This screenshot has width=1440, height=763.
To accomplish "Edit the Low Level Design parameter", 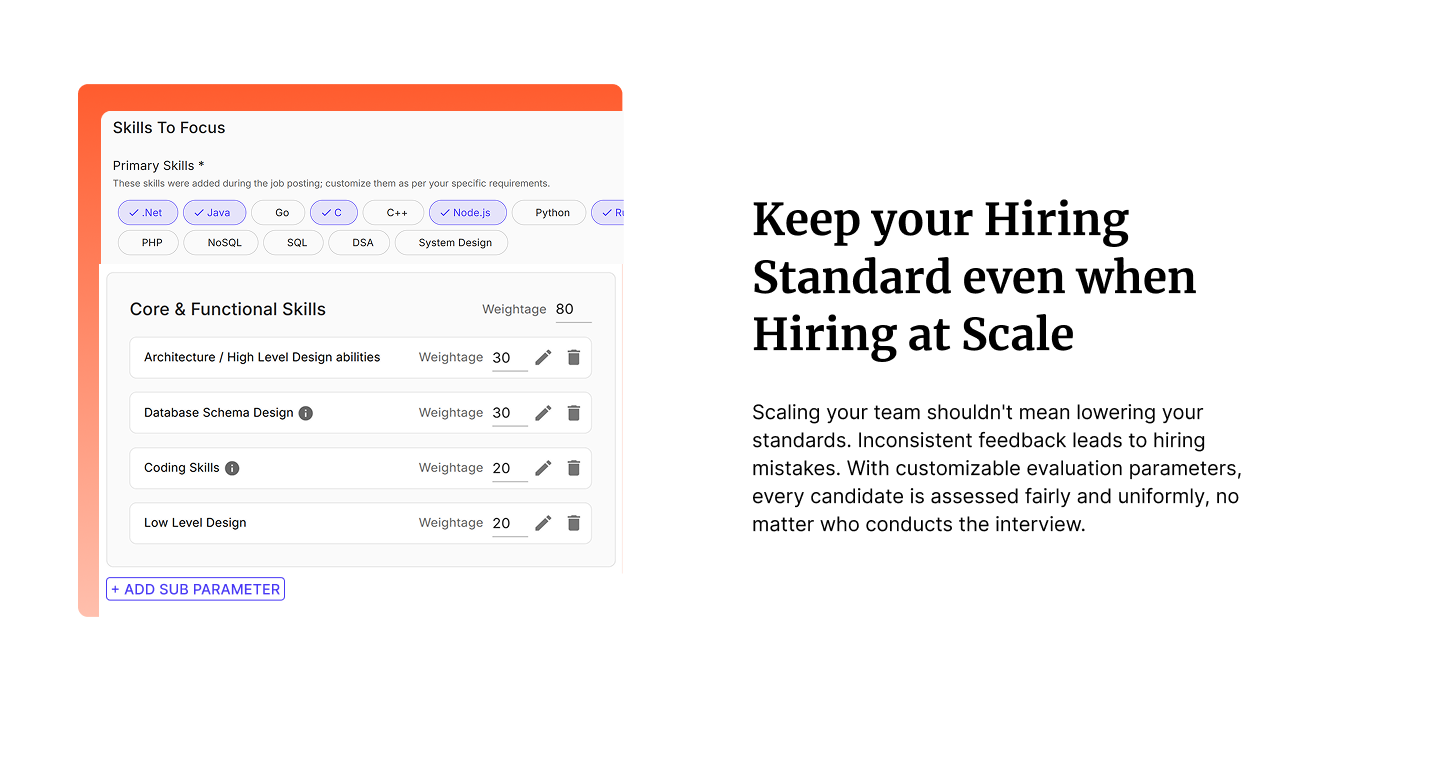I will [x=543, y=522].
